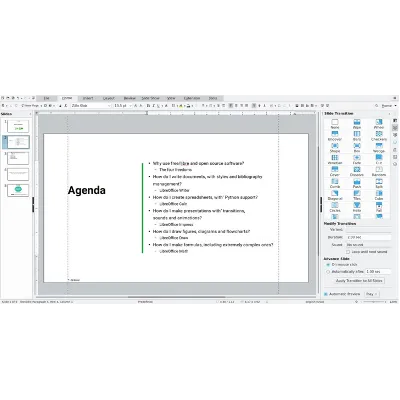Screen dimensions: 400x400
Task: Toggle Underline formatting in the toolbar
Action: (x=159, y=105)
